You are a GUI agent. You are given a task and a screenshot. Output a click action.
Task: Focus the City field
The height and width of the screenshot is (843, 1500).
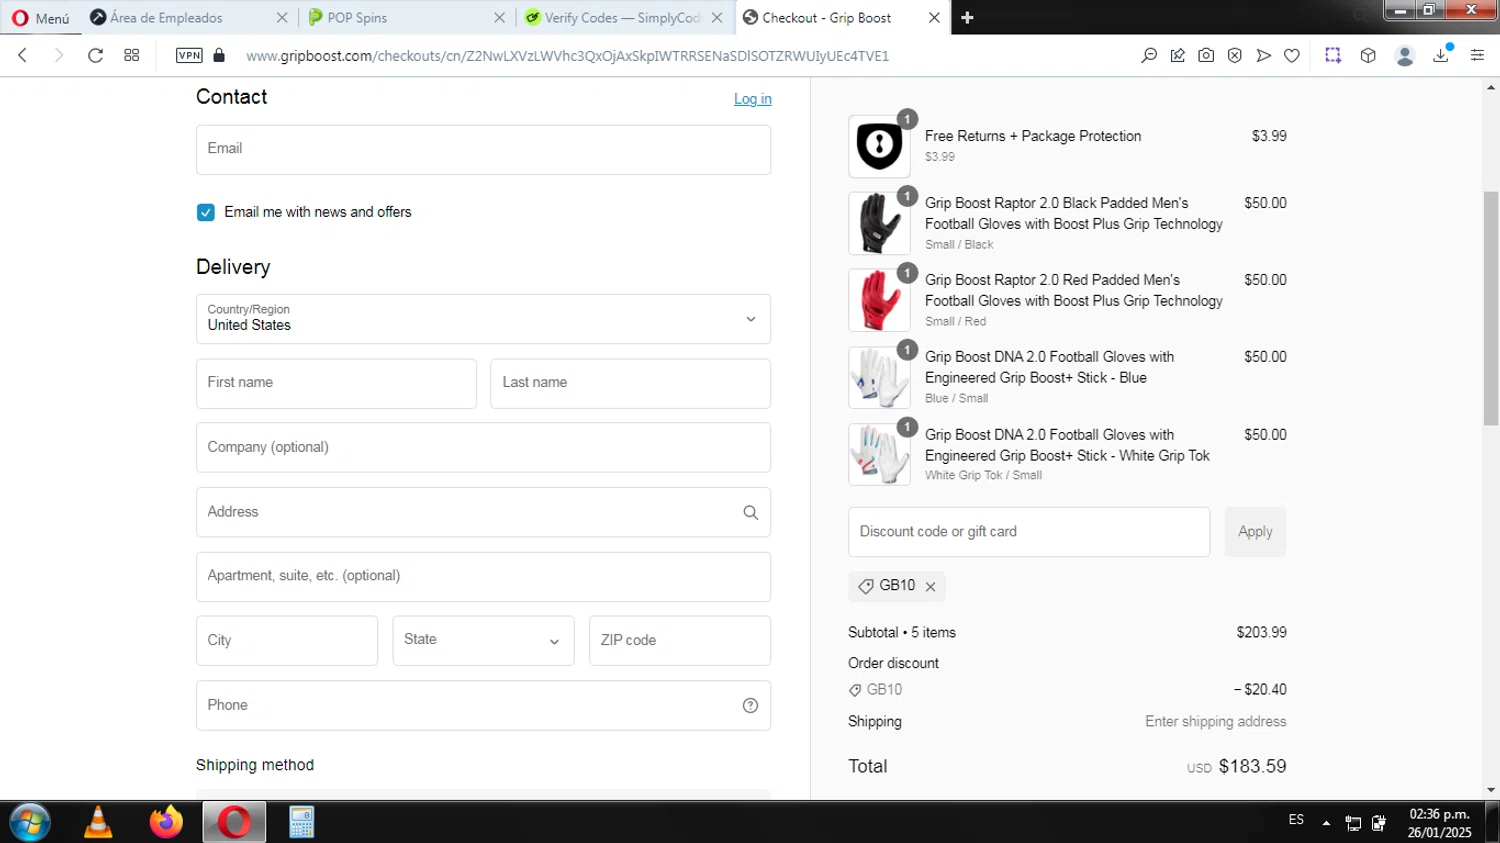(287, 641)
